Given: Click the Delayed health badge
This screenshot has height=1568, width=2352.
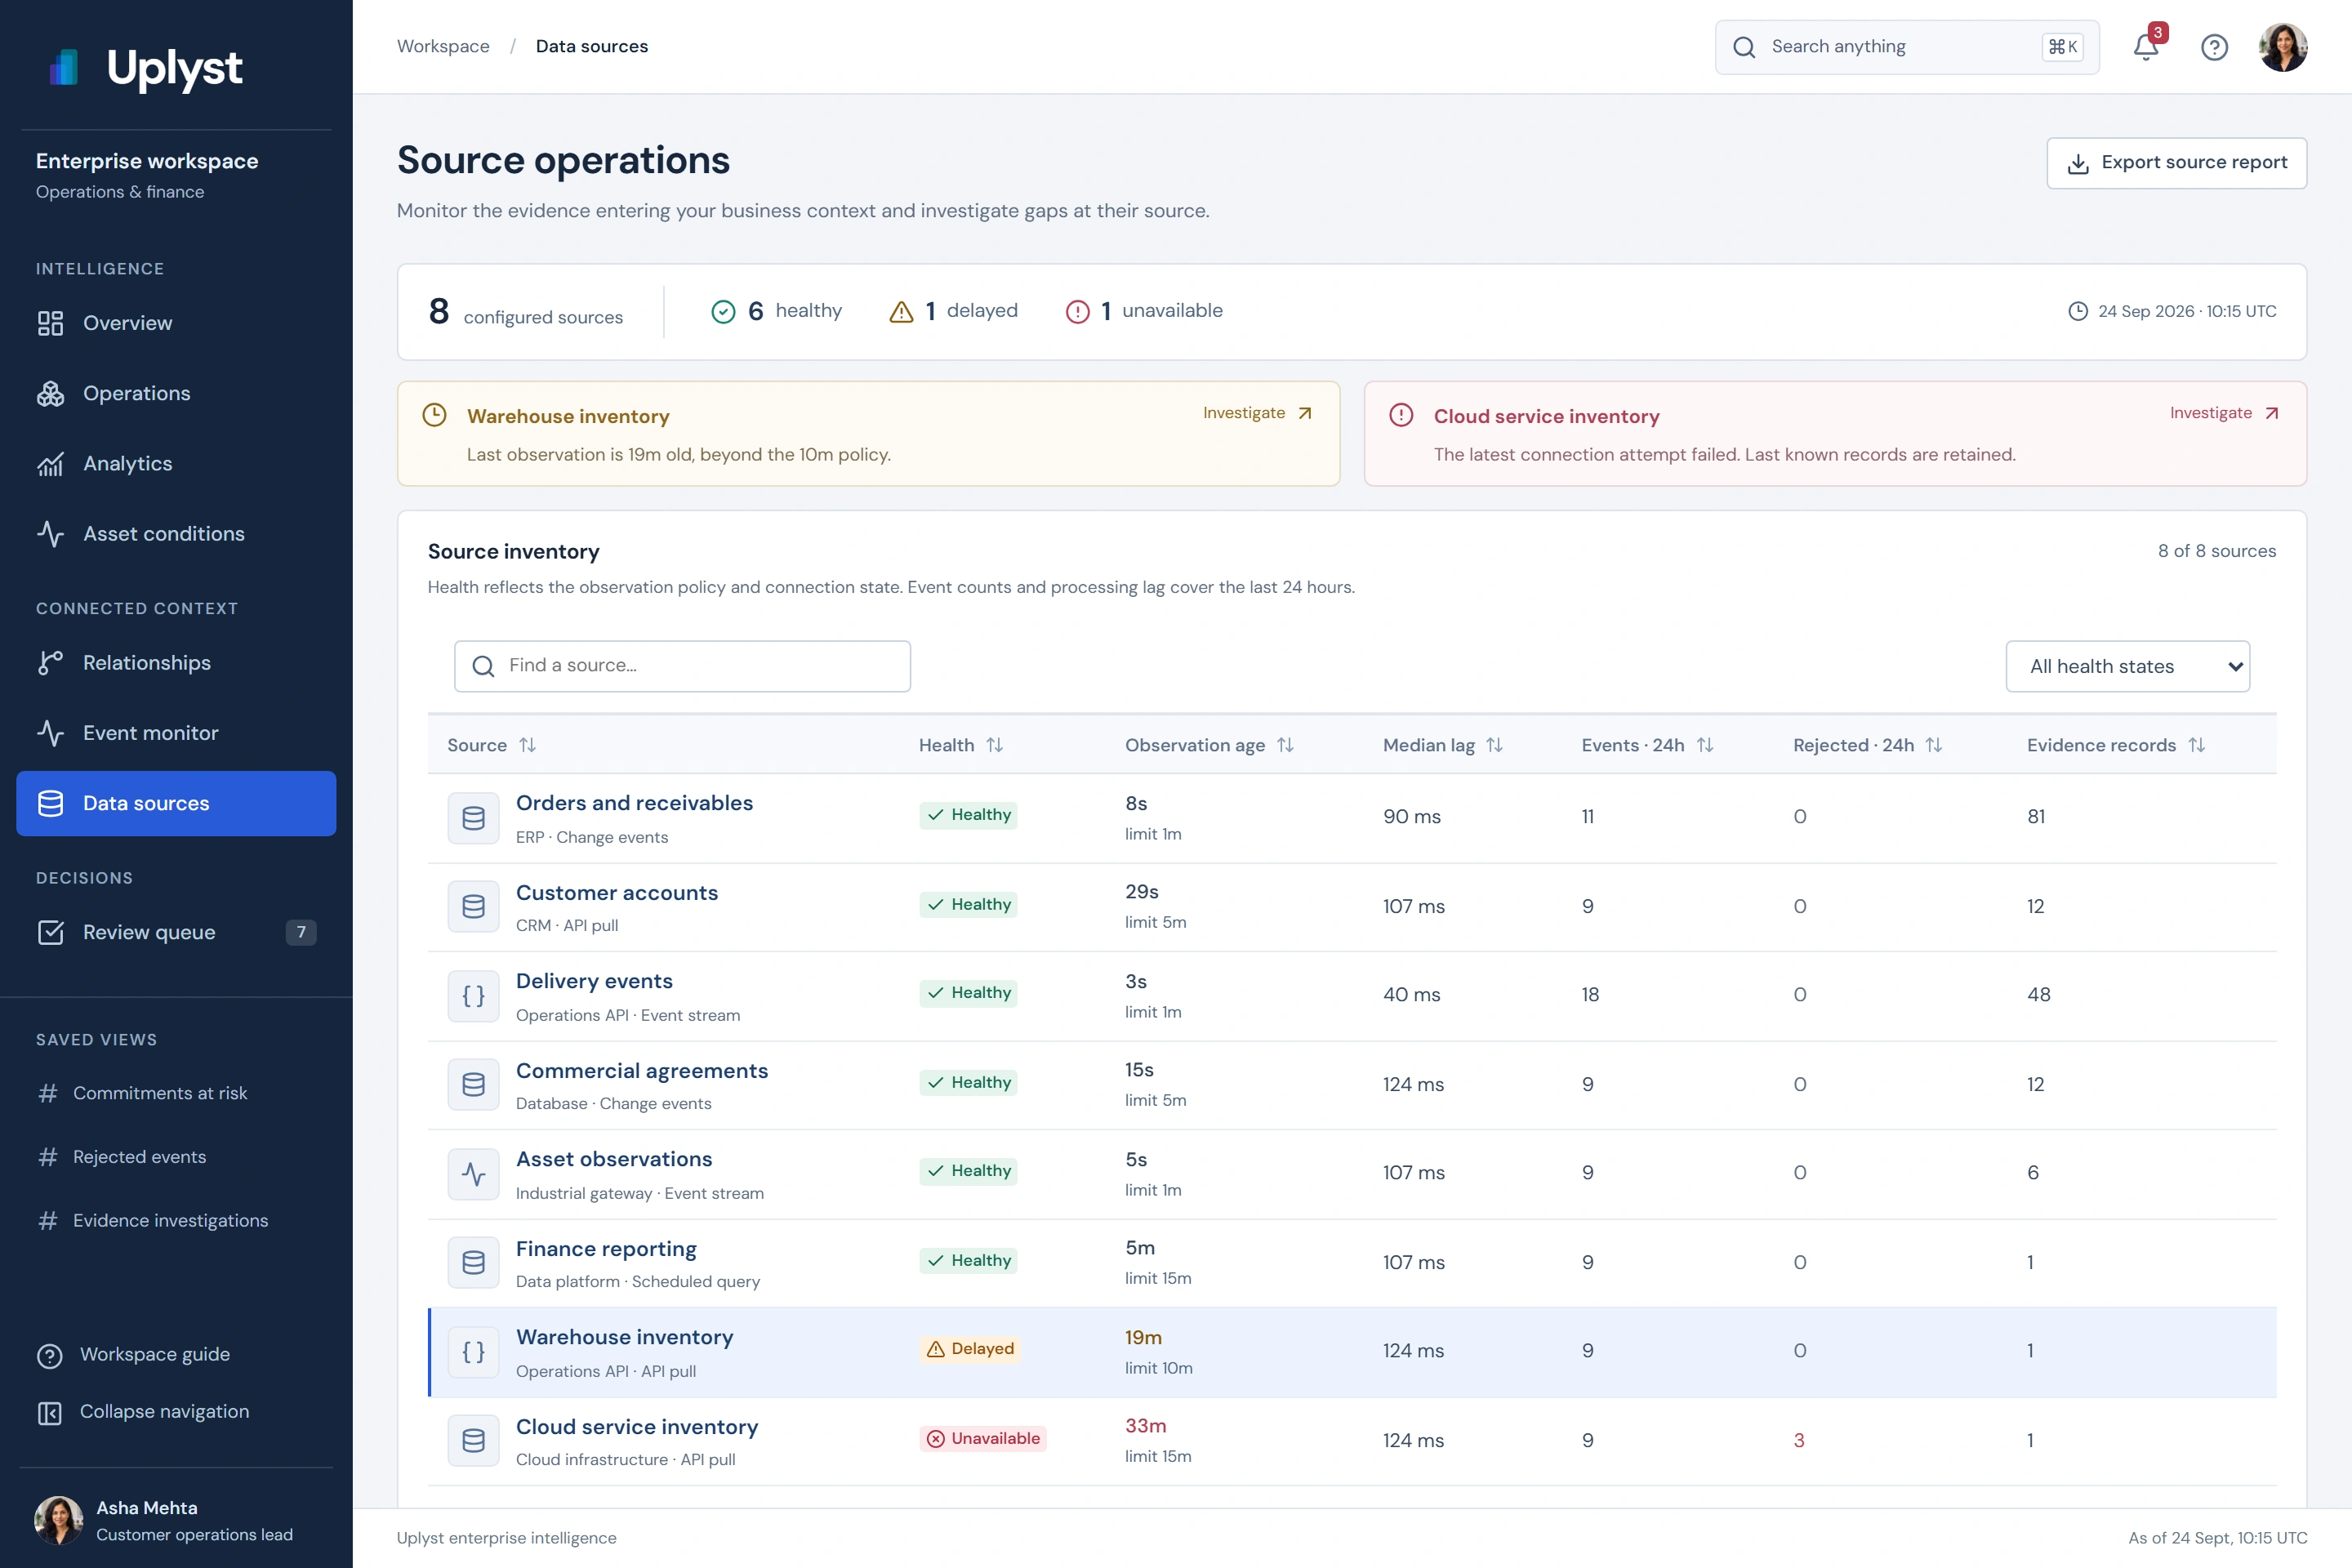Looking at the screenshot, I should (969, 1349).
